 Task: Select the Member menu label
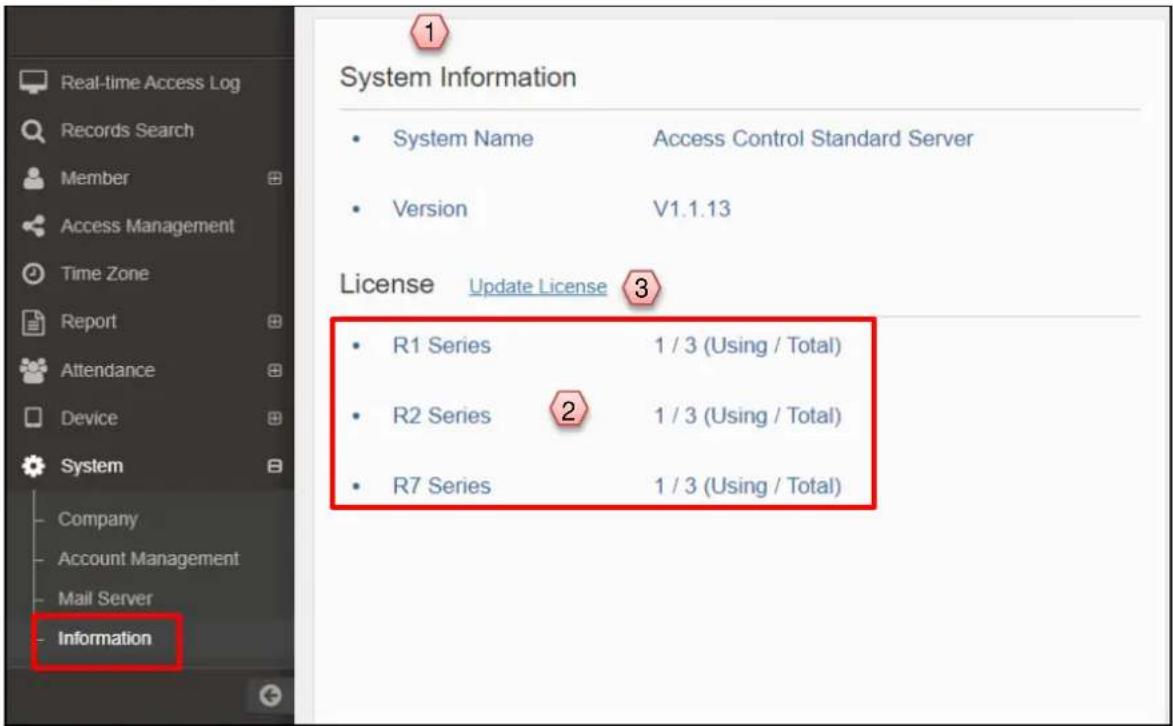coord(94,178)
